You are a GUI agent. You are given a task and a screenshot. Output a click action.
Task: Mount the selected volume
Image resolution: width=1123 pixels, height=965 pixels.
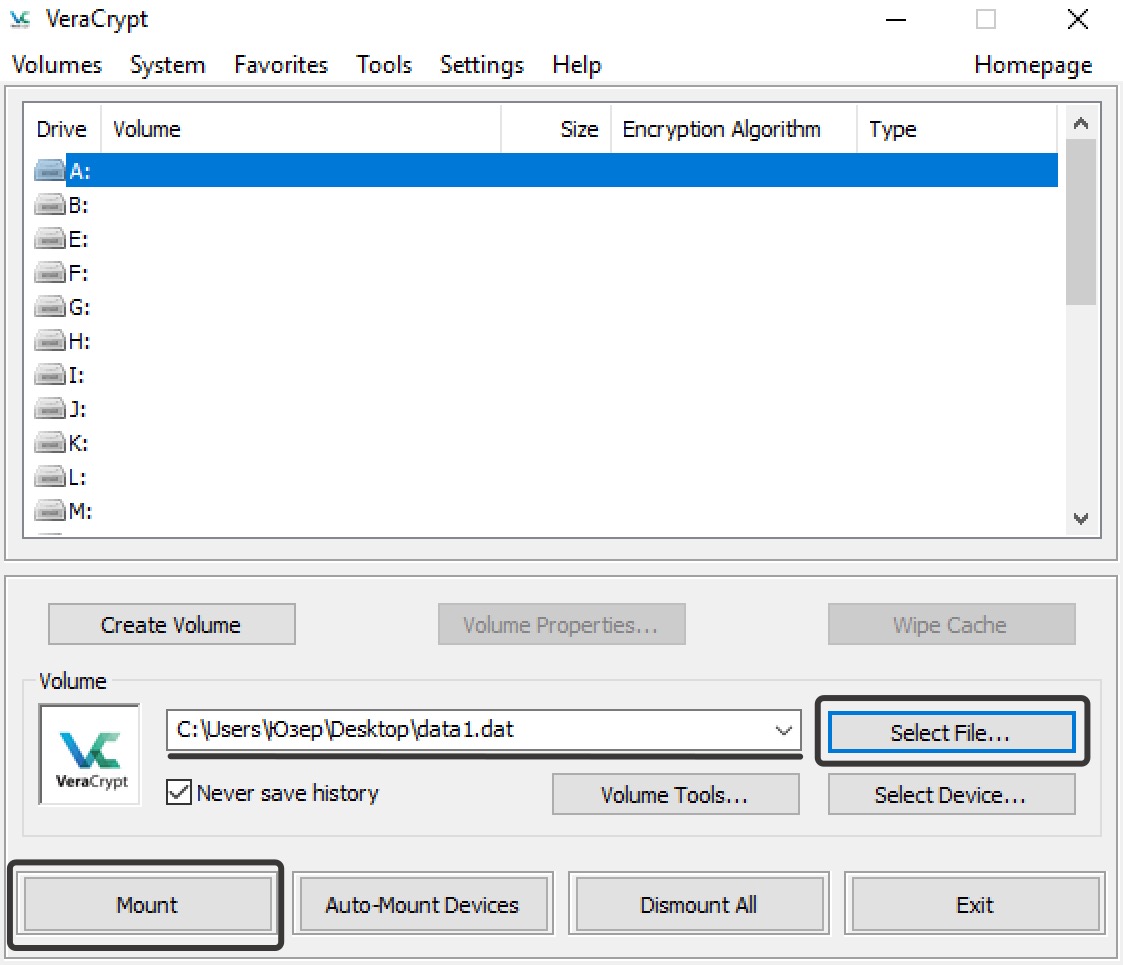(x=147, y=905)
